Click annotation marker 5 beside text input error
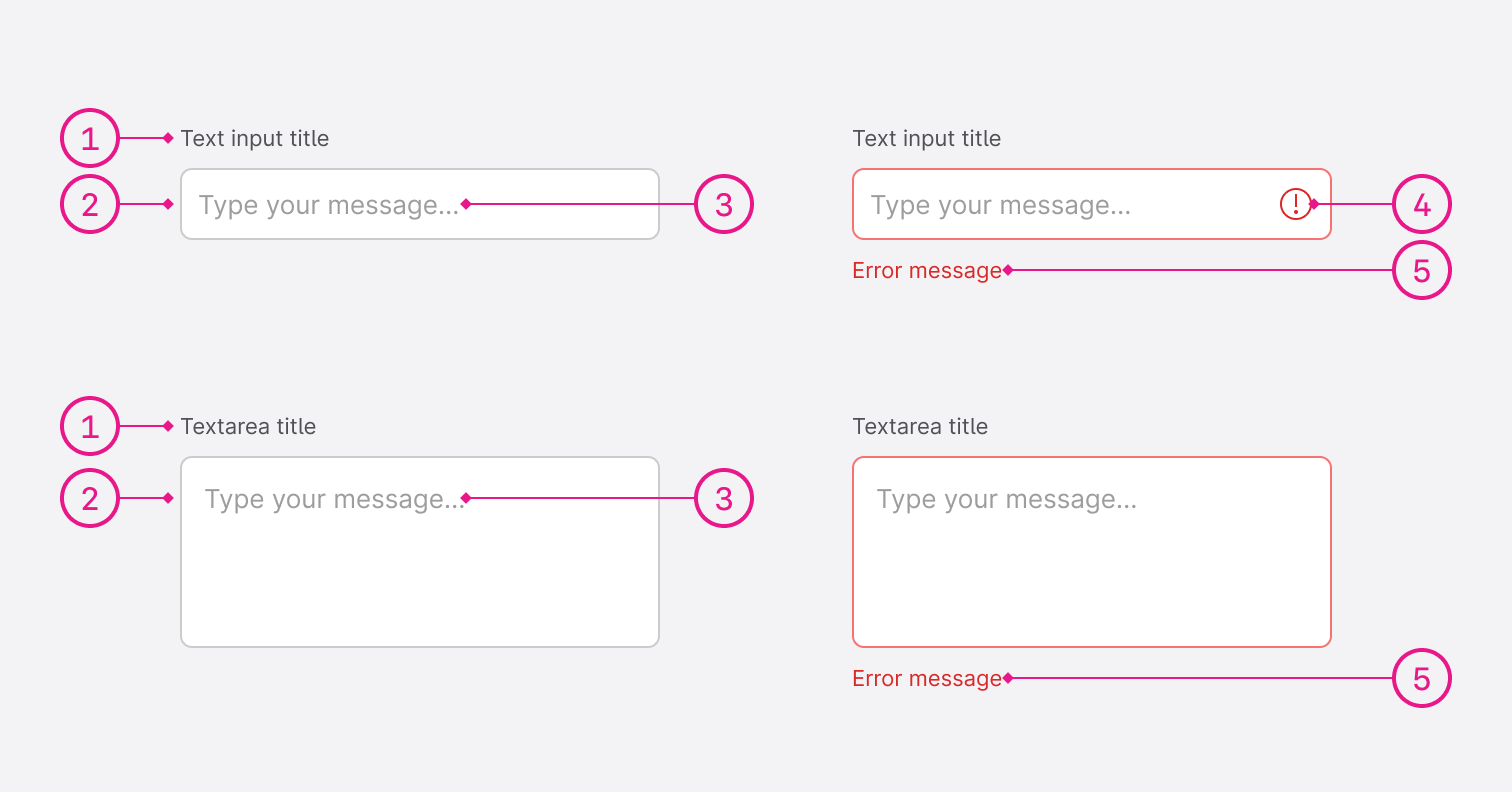Image resolution: width=1512 pixels, height=792 pixels. click(x=1421, y=270)
